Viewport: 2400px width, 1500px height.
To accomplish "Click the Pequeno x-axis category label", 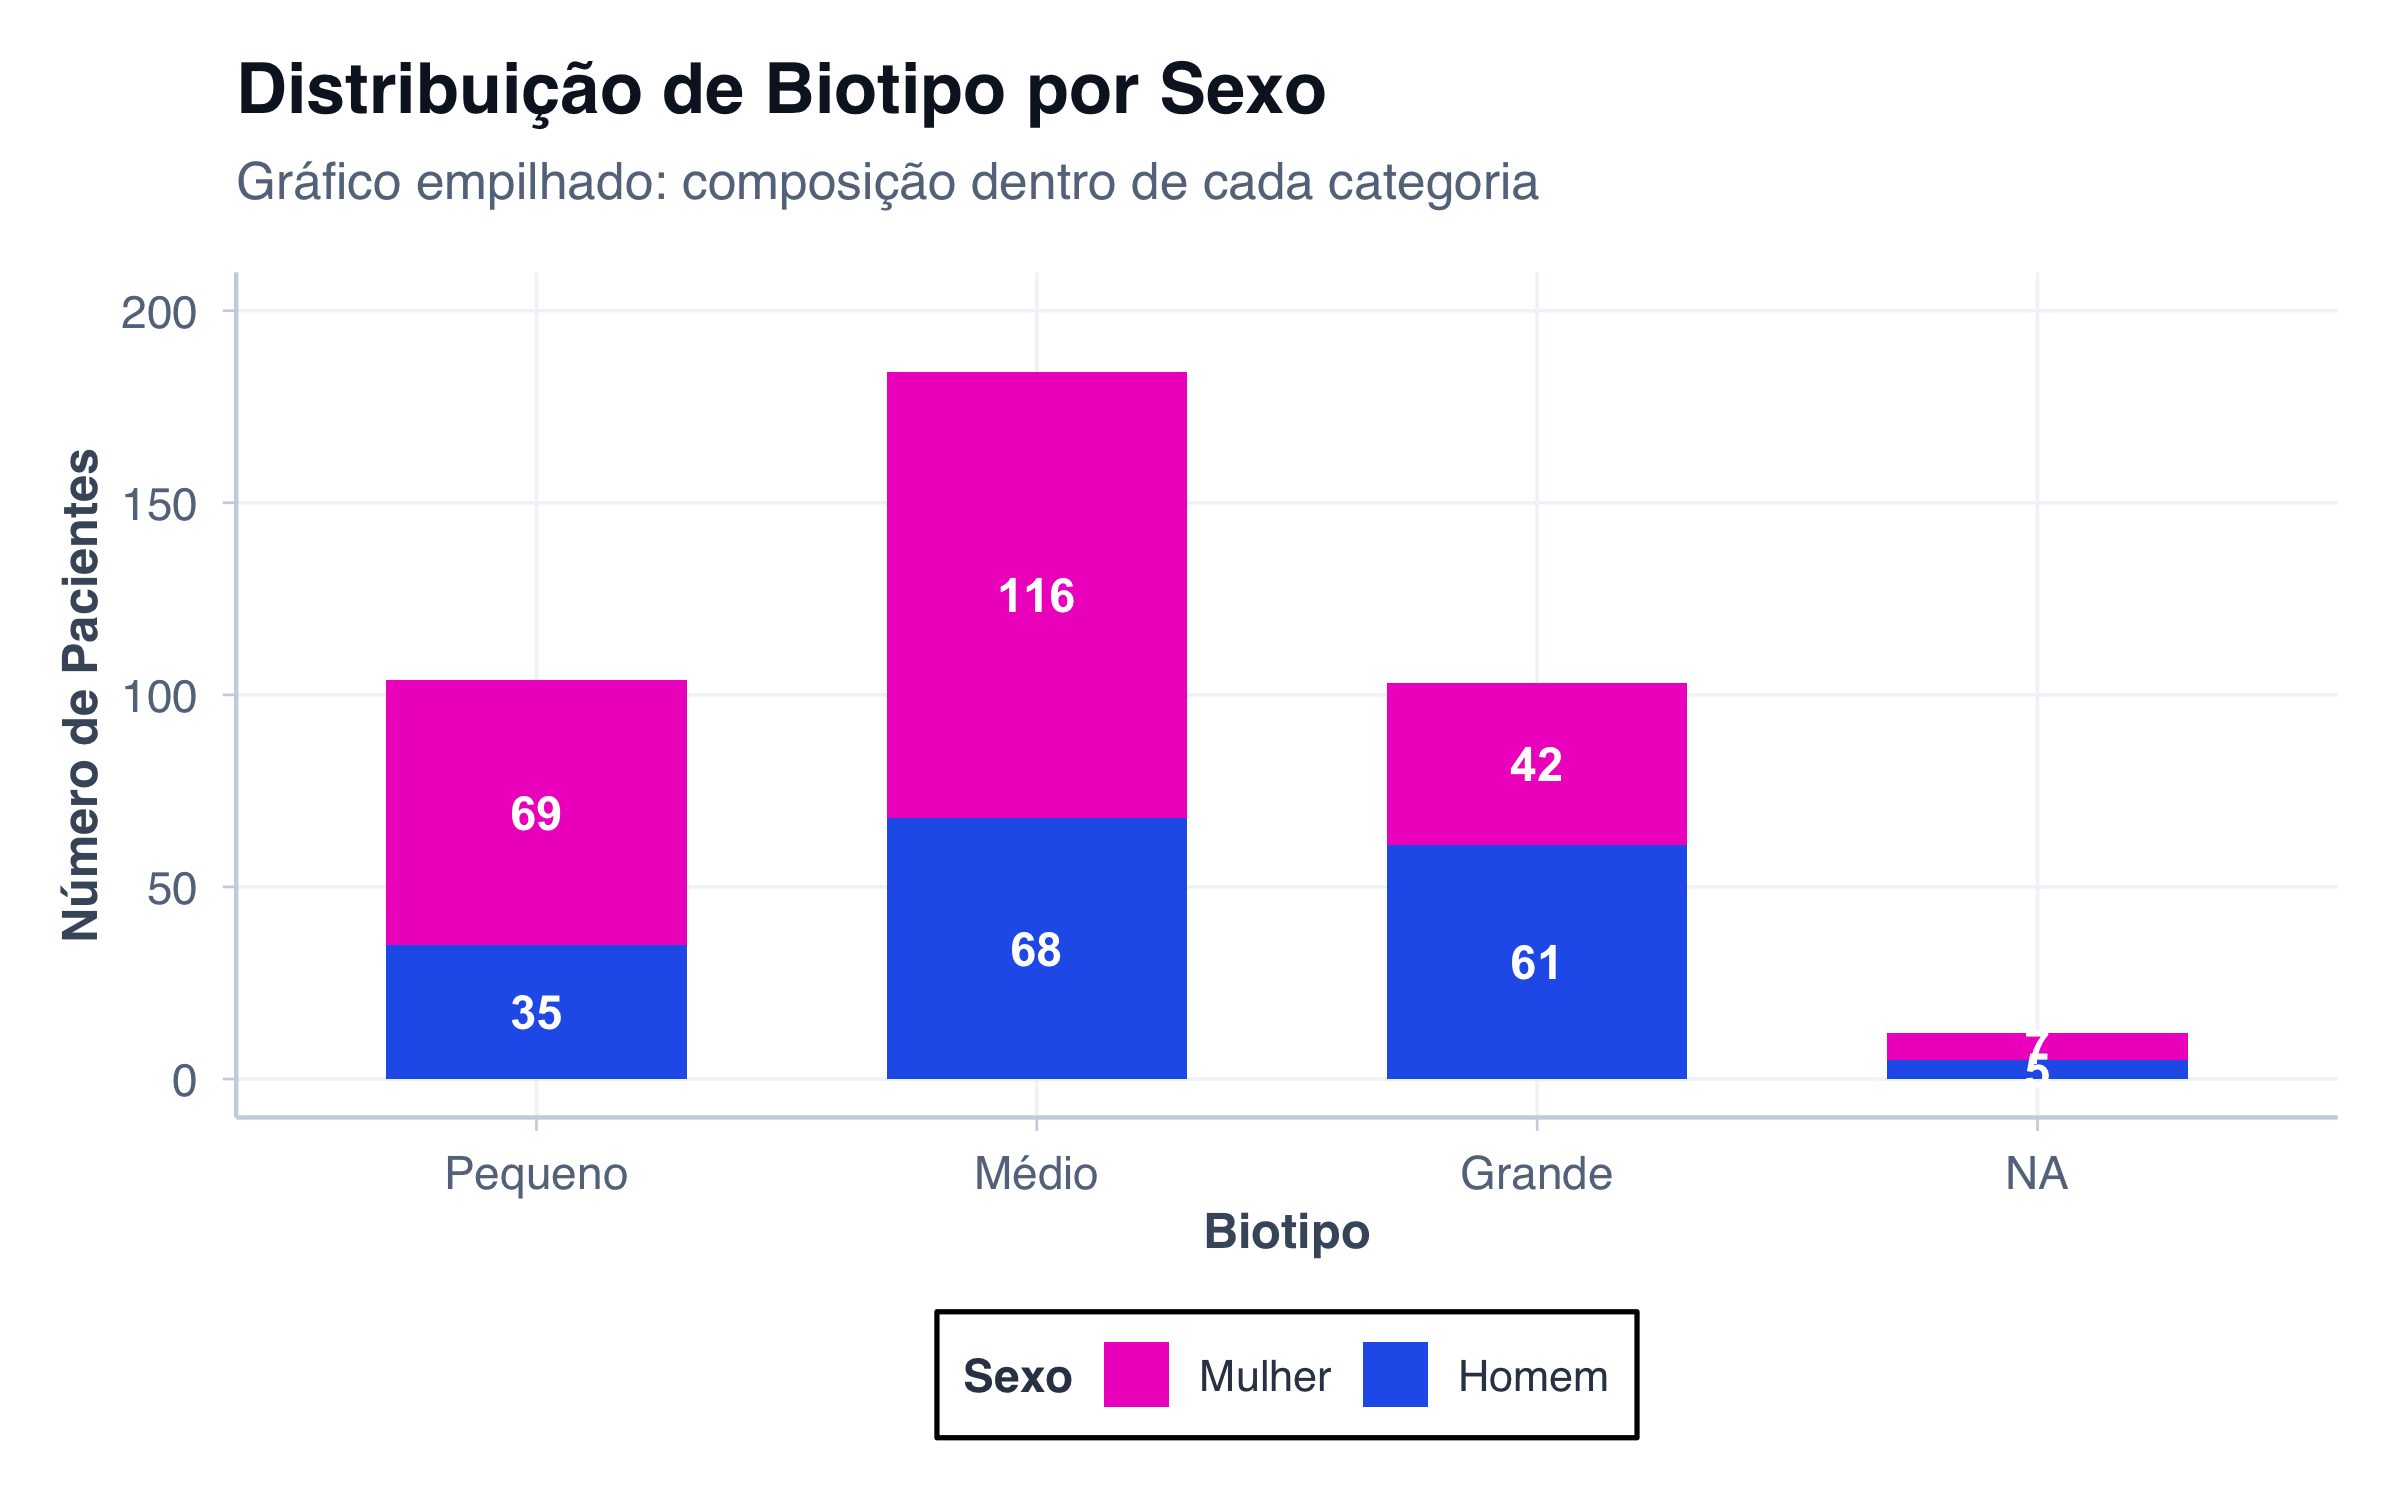I will (x=536, y=1173).
